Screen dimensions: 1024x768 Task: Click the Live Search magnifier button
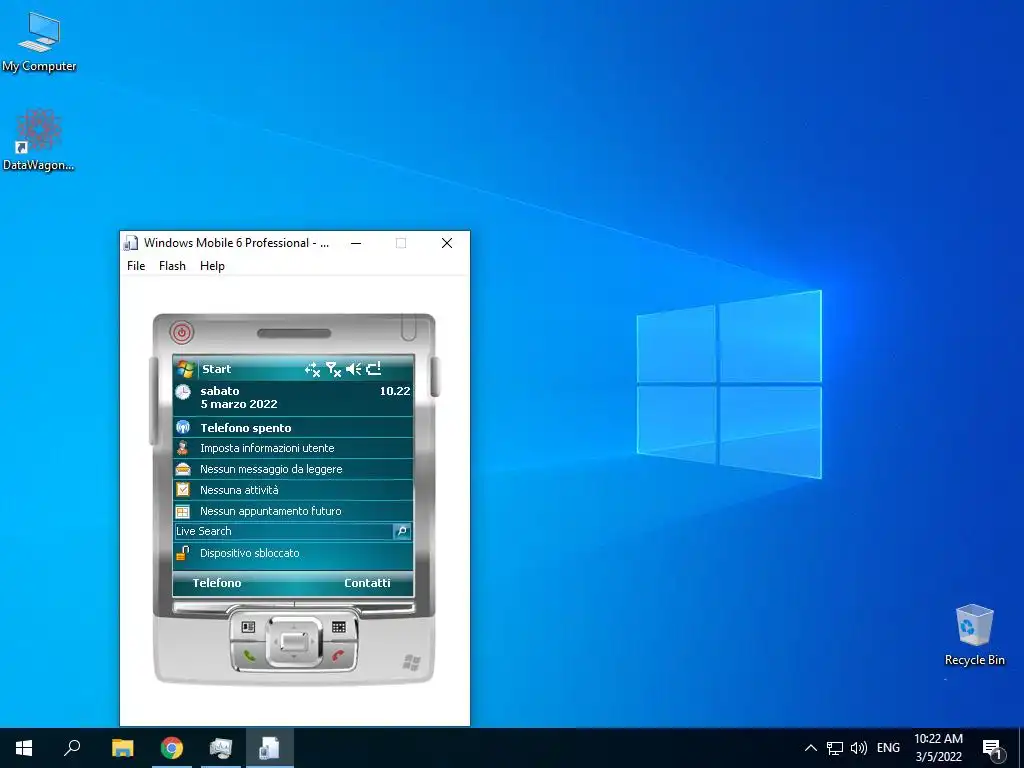tap(402, 531)
